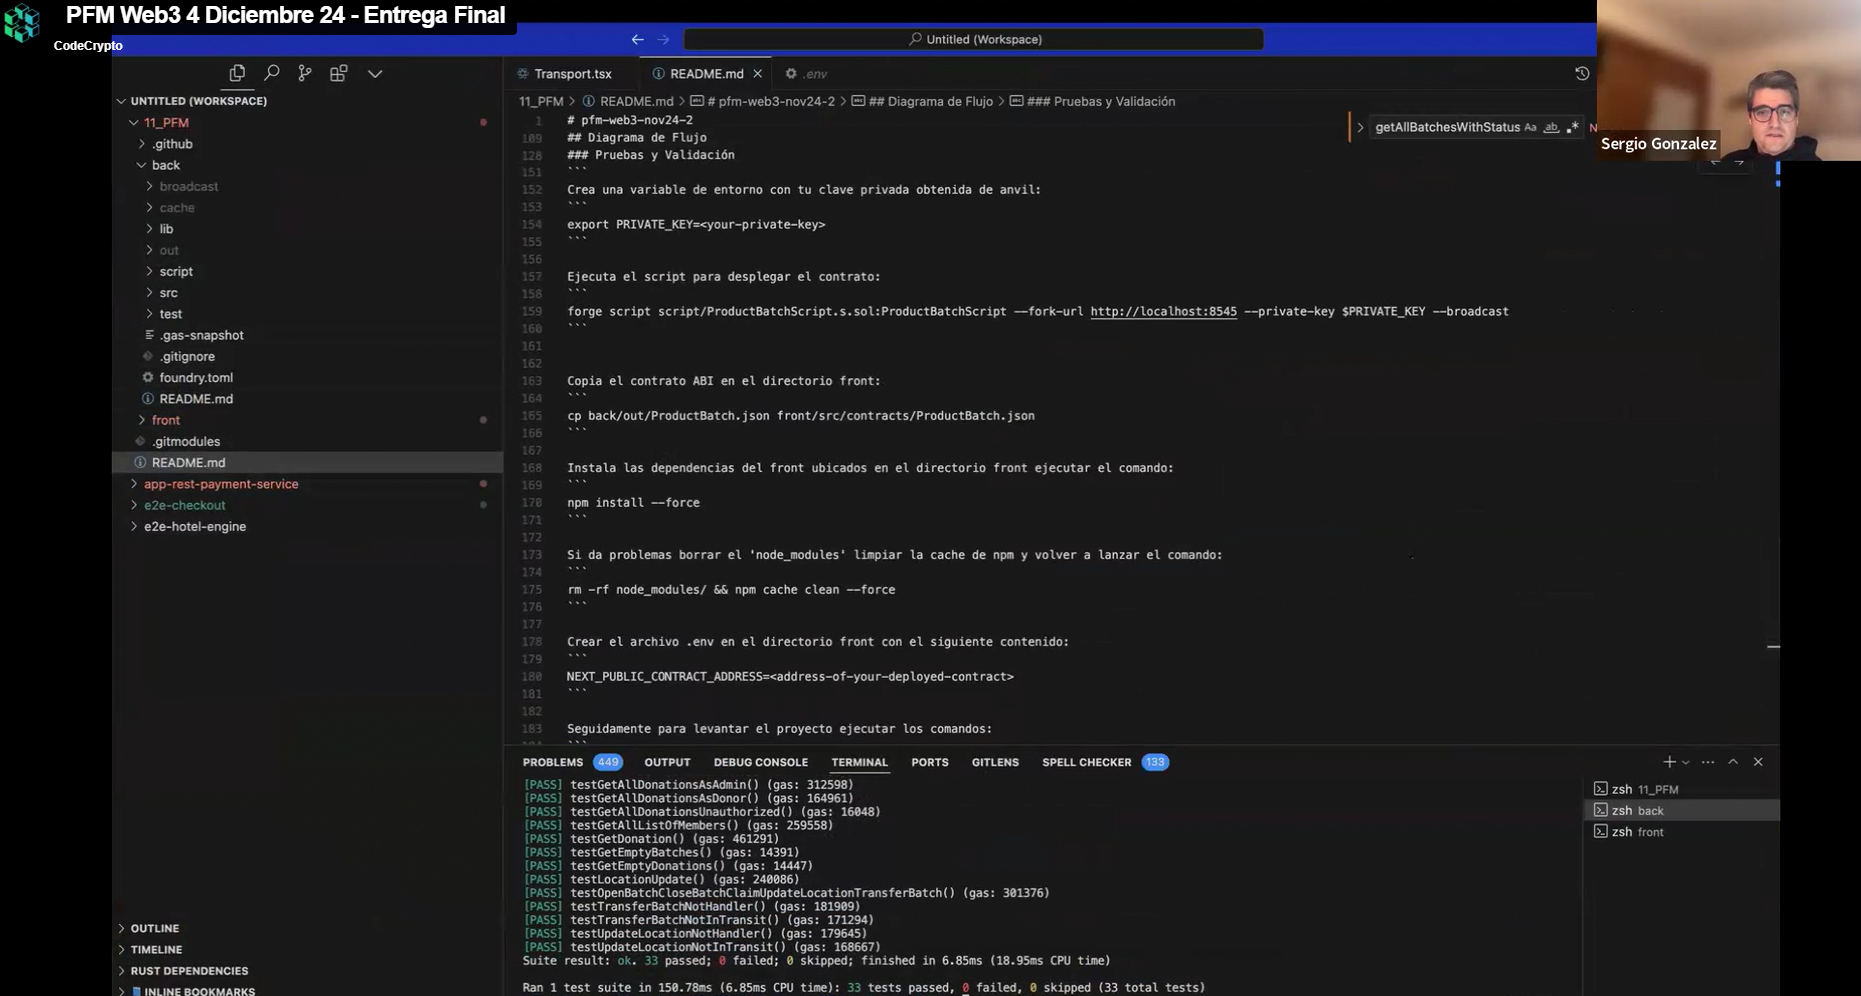
Task: Expand the replace row in find widget
Action: pos(1360,127)
